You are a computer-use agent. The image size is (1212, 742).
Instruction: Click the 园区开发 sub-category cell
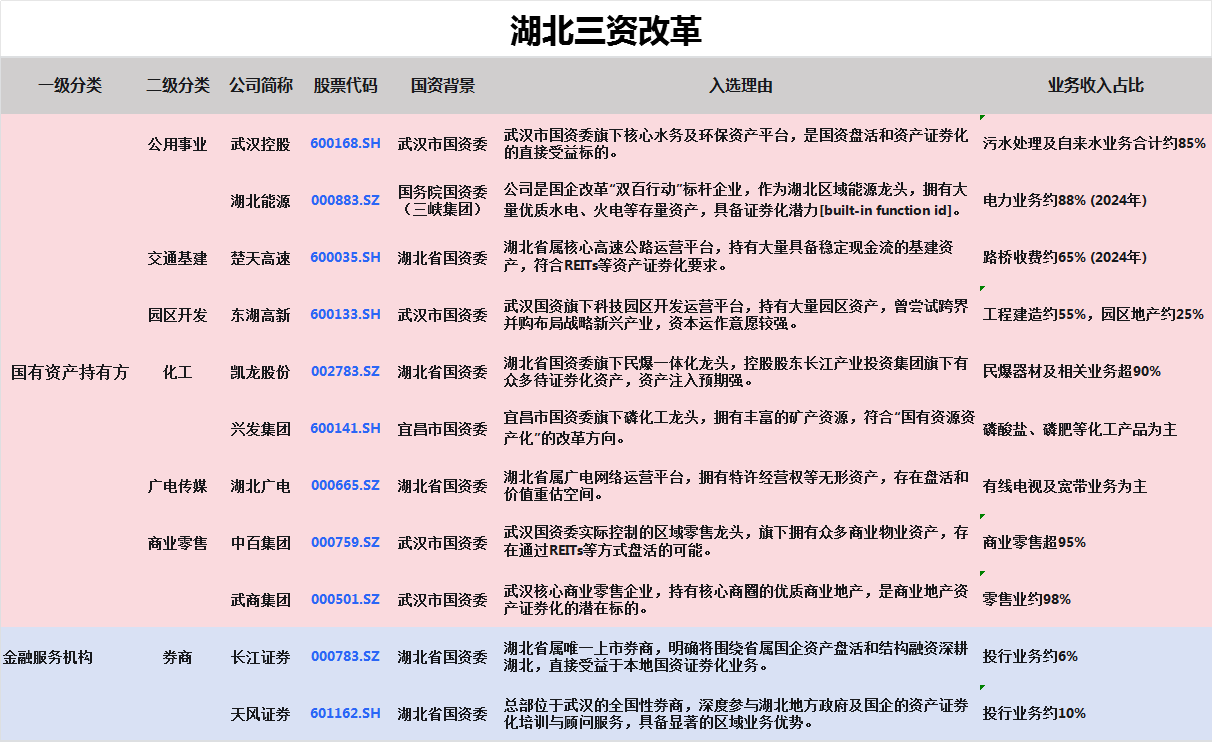[x=178, y=315]
